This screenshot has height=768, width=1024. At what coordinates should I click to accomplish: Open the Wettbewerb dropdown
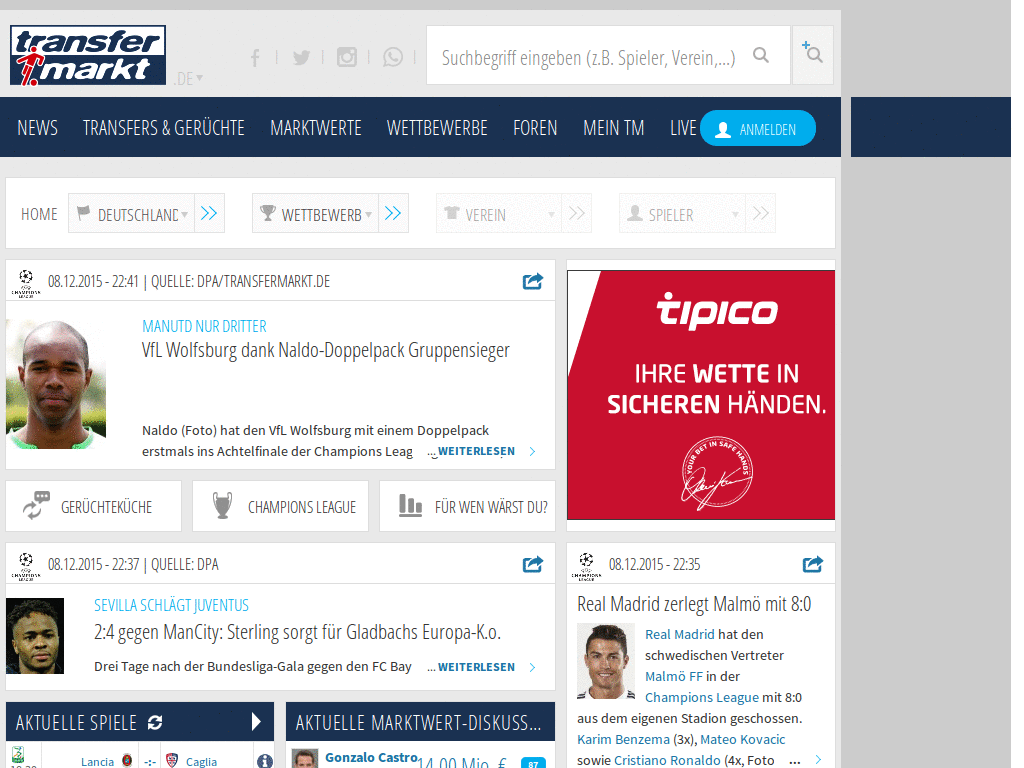315,214
